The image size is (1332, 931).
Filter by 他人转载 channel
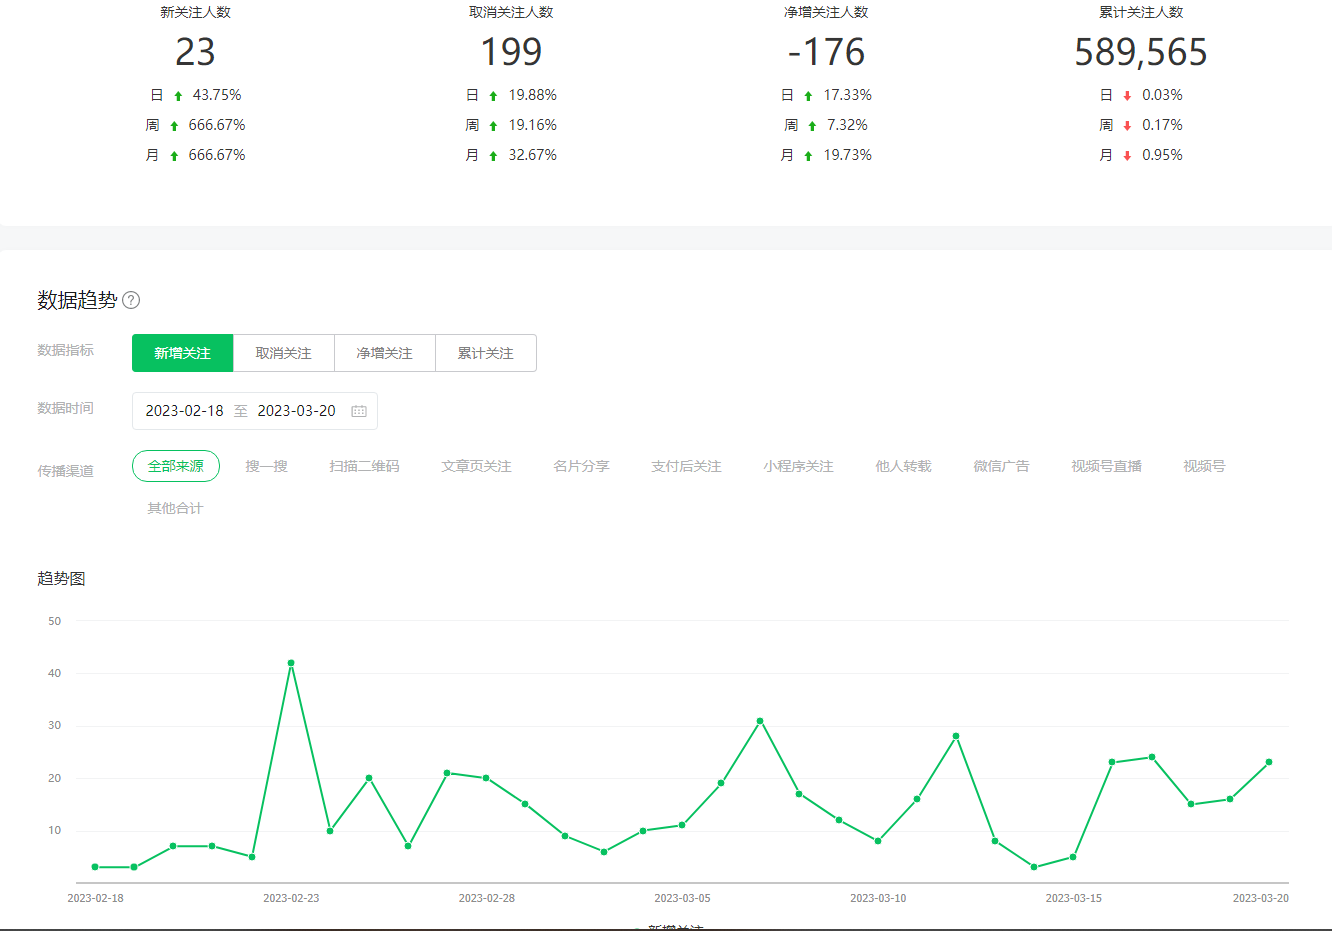point(903,466)
